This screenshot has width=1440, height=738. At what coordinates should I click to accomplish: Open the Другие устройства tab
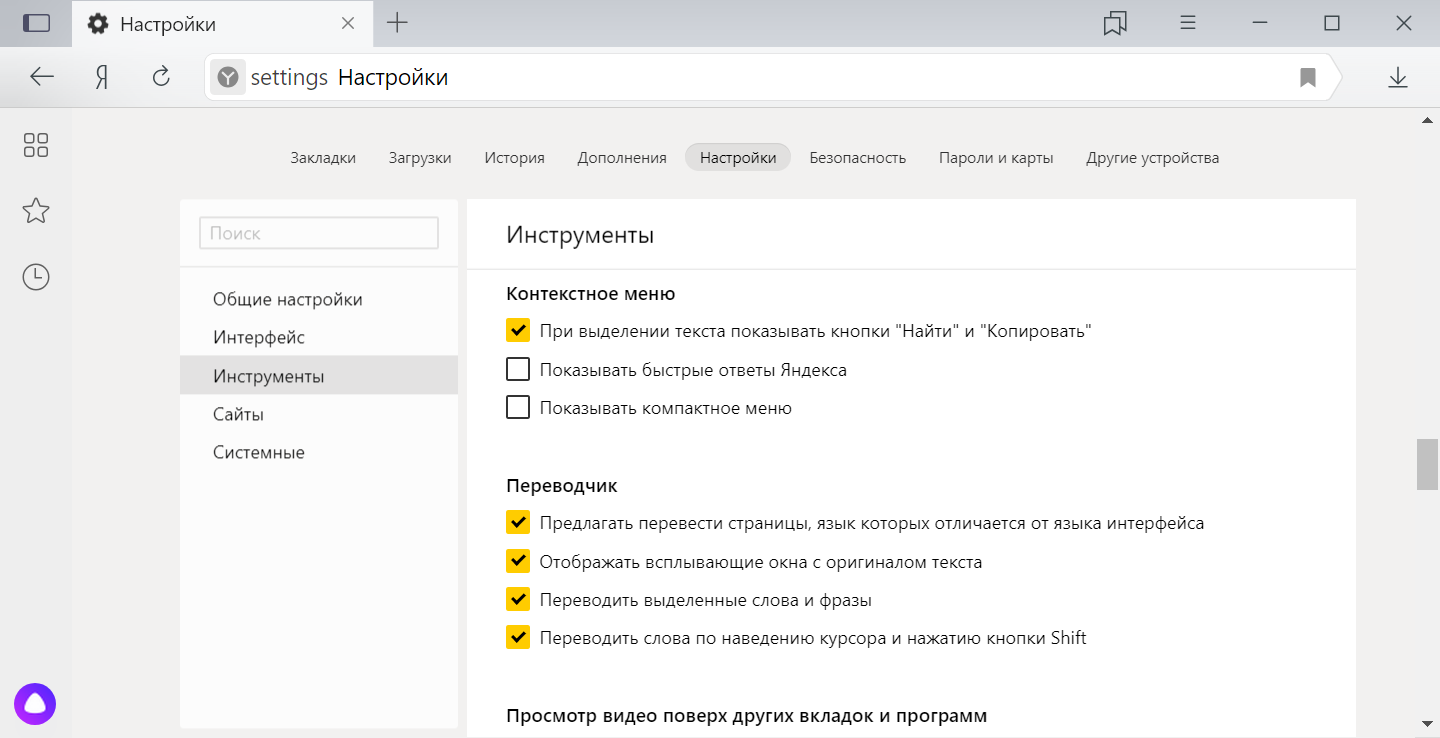(x=1153, y=158)
